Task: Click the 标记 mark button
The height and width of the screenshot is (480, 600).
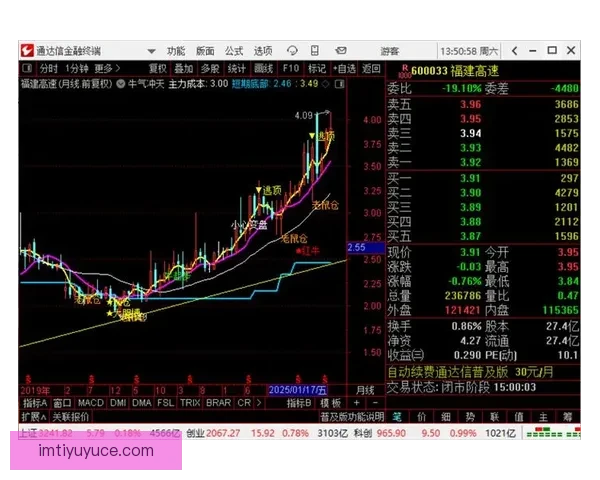Action: 317,69
